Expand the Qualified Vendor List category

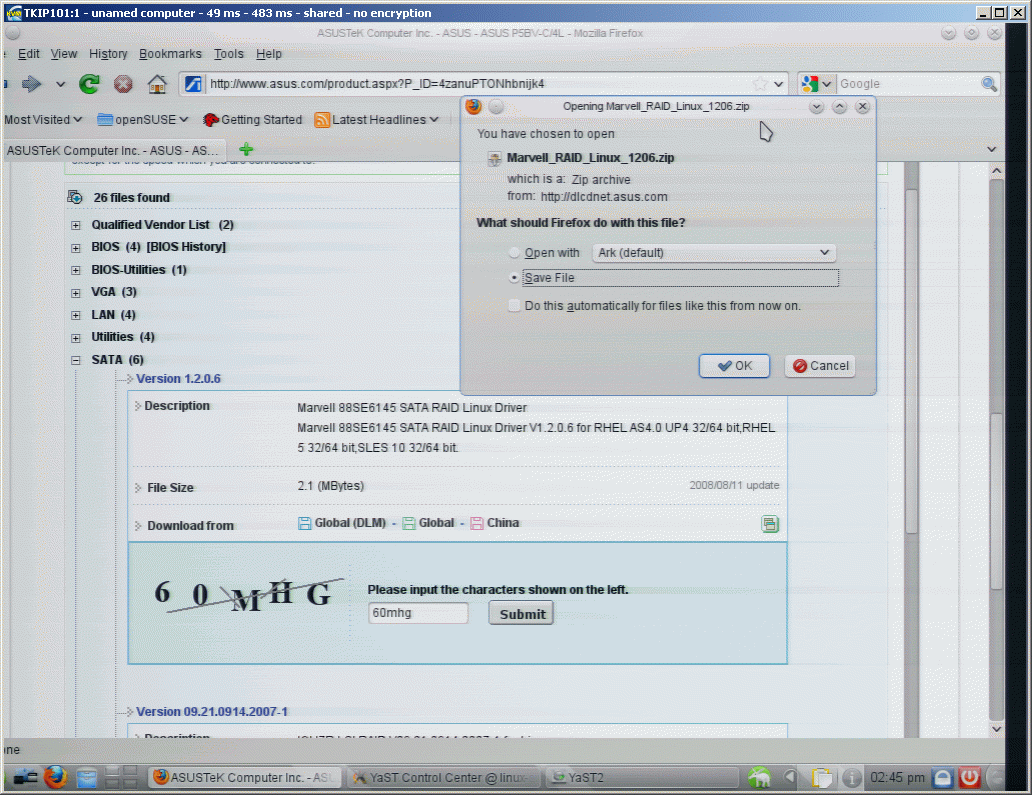(76, 225)
